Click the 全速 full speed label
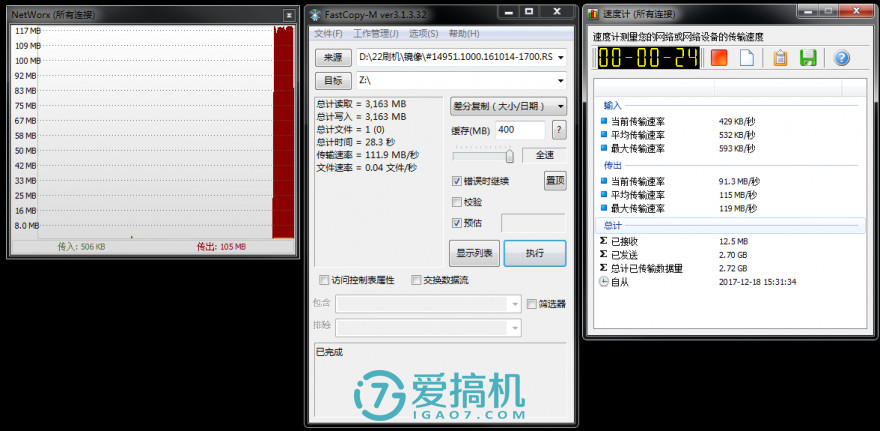 (544, 155)
